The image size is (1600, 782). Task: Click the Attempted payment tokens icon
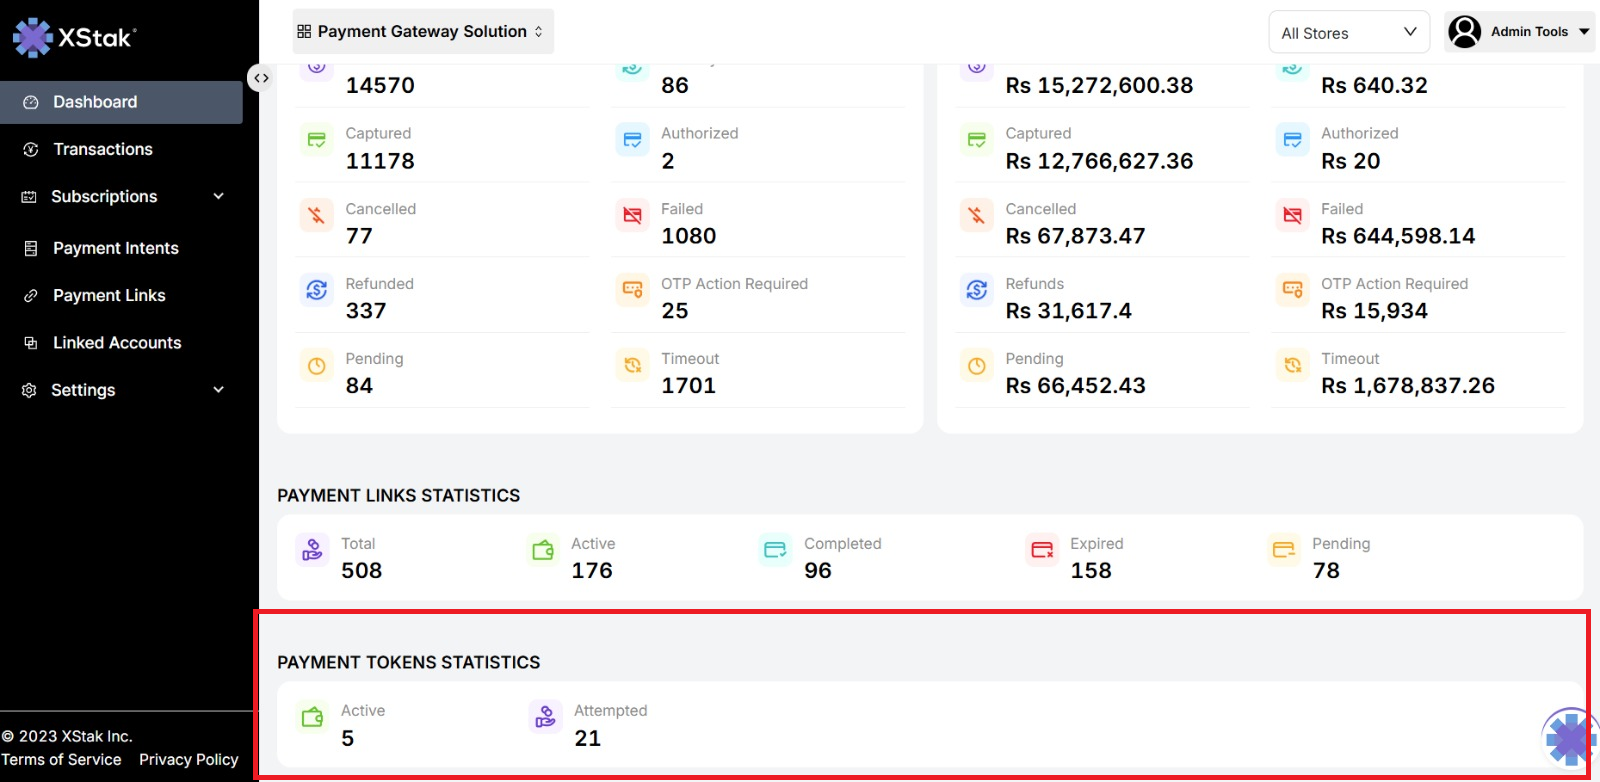pyautogui.click(x=545, y=717)
